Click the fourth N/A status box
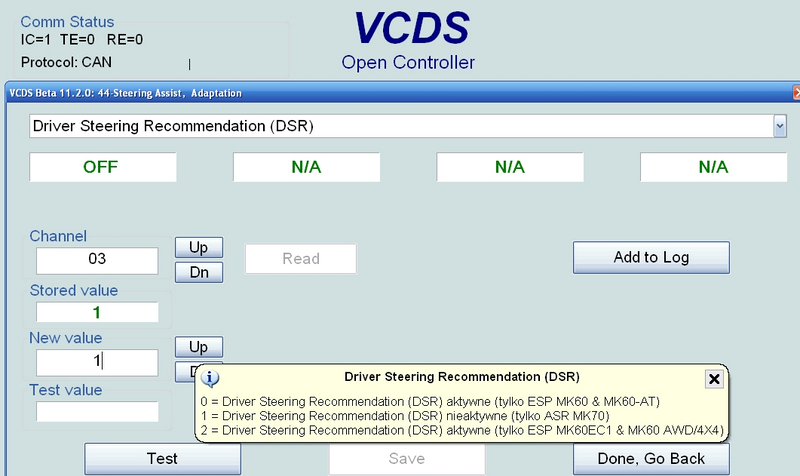Image resolution: width=800 pixels, height=476 pixels. click(713, 167)
